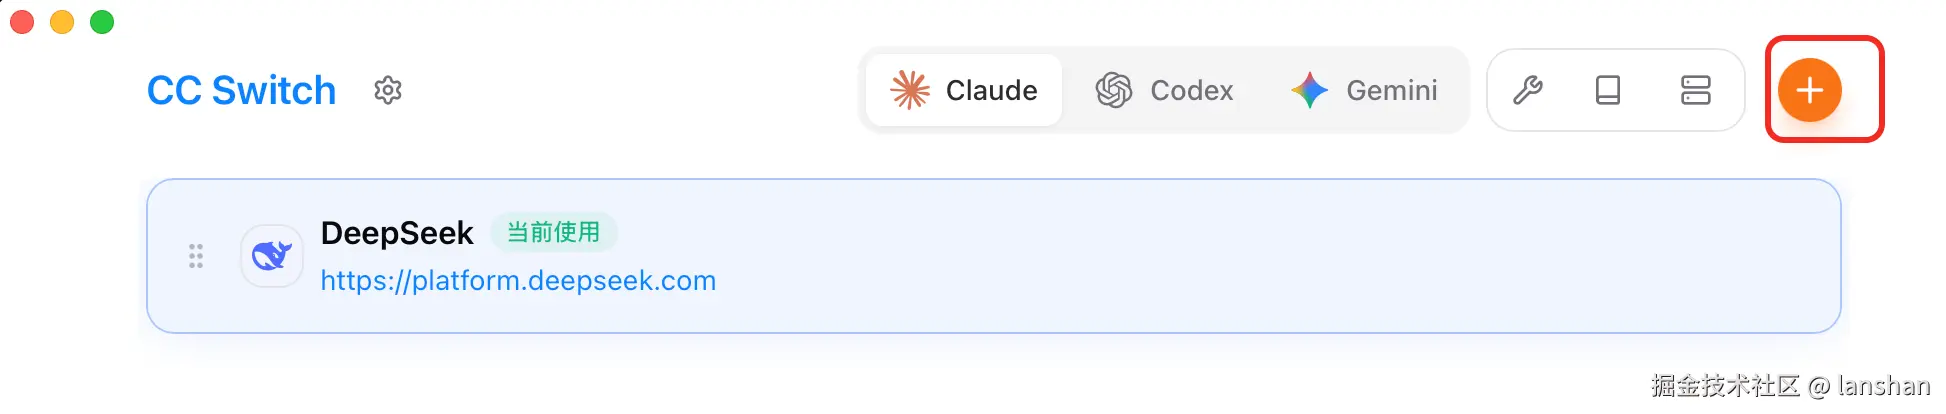The image size is (1946, 414).
Task: Click the DeepSeek whale logo
Action: pos(272,256)
